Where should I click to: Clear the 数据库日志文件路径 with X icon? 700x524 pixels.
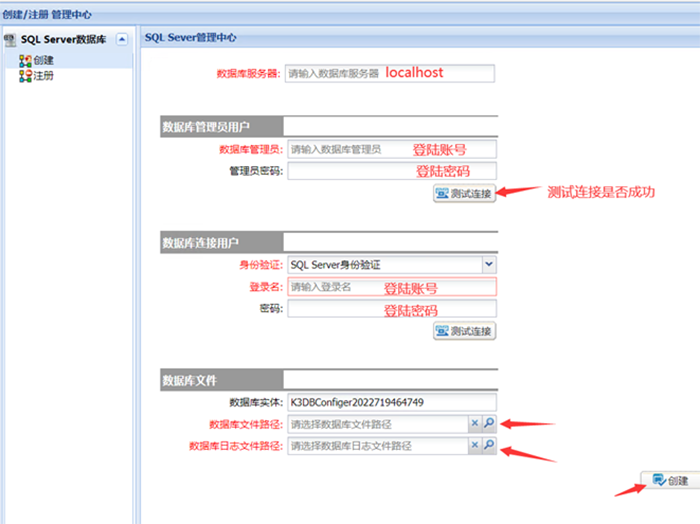pos(475,445)
